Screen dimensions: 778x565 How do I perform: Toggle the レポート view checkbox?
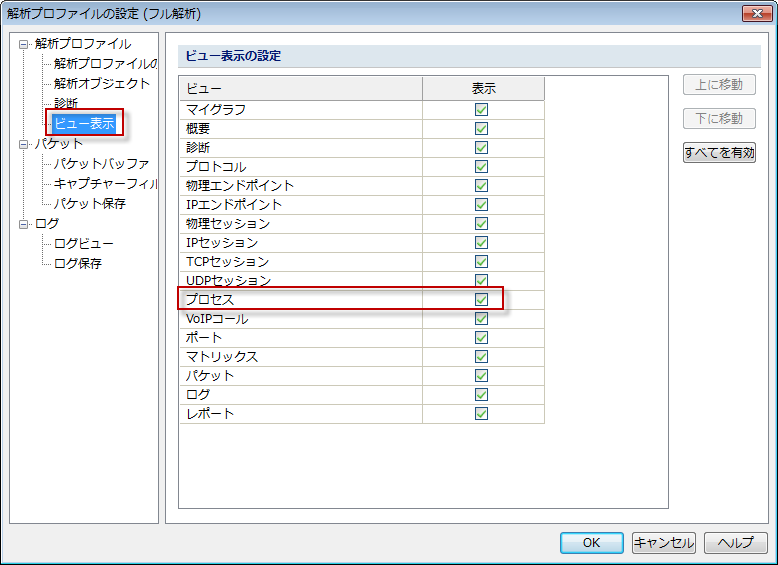482,413
